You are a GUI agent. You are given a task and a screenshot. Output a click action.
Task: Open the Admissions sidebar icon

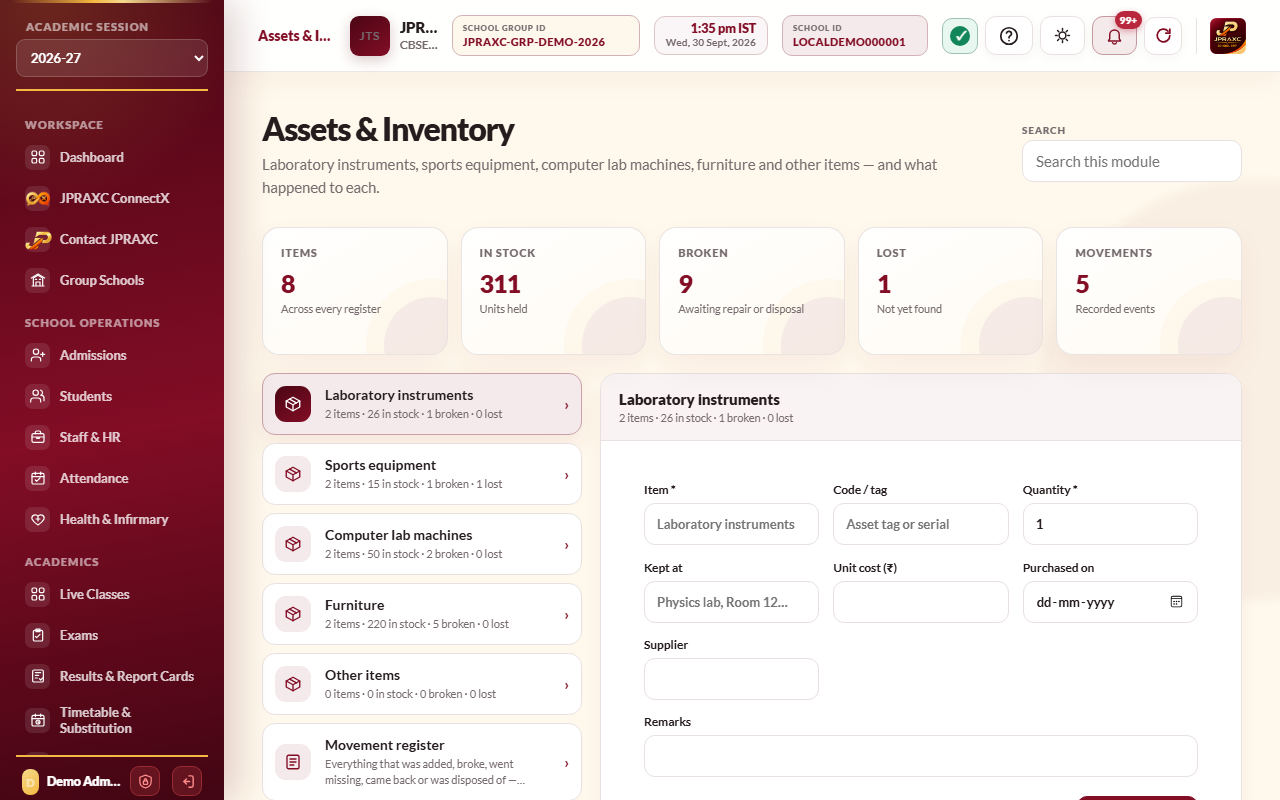coord(38,355)
